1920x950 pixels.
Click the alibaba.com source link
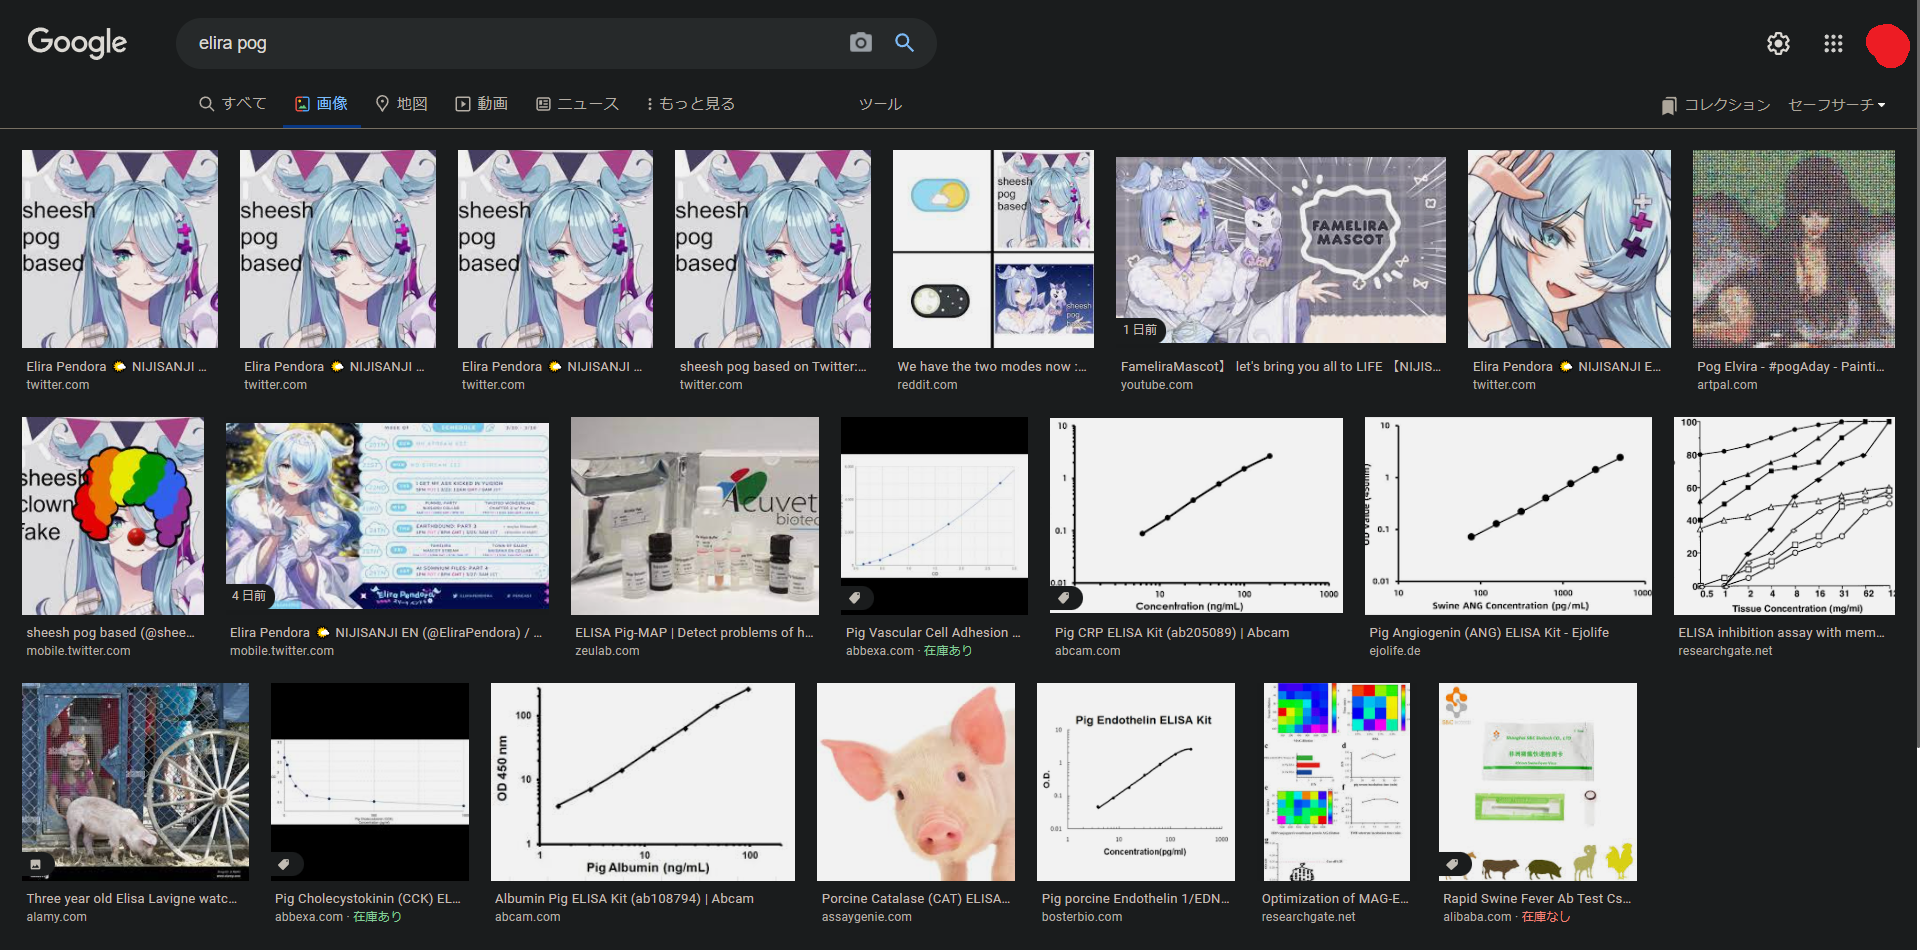pyautogui.click(x=1477, y=917)
